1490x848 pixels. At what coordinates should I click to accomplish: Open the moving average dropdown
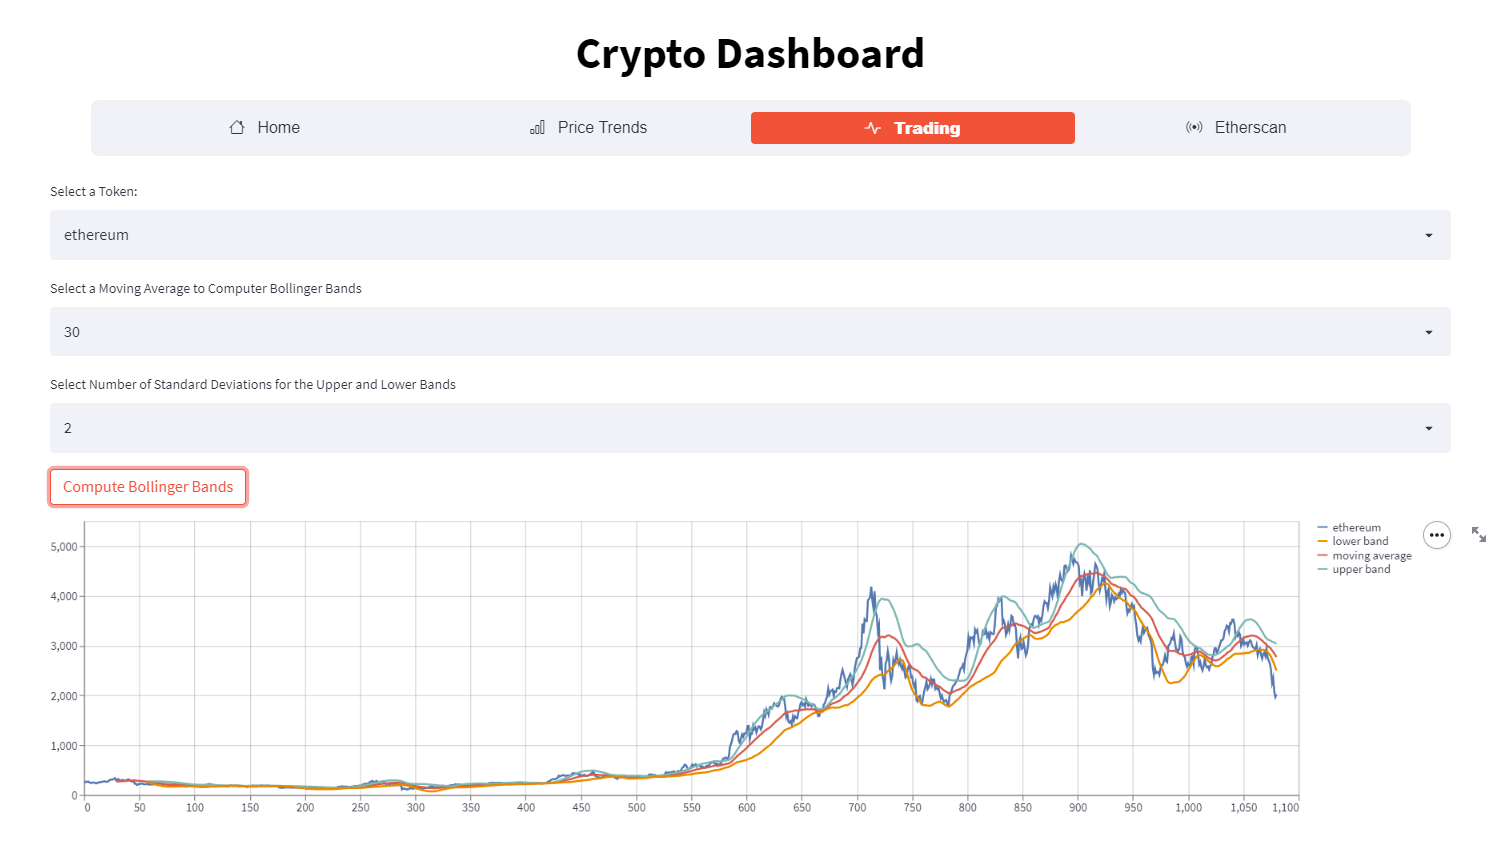[x=750, y=331]
